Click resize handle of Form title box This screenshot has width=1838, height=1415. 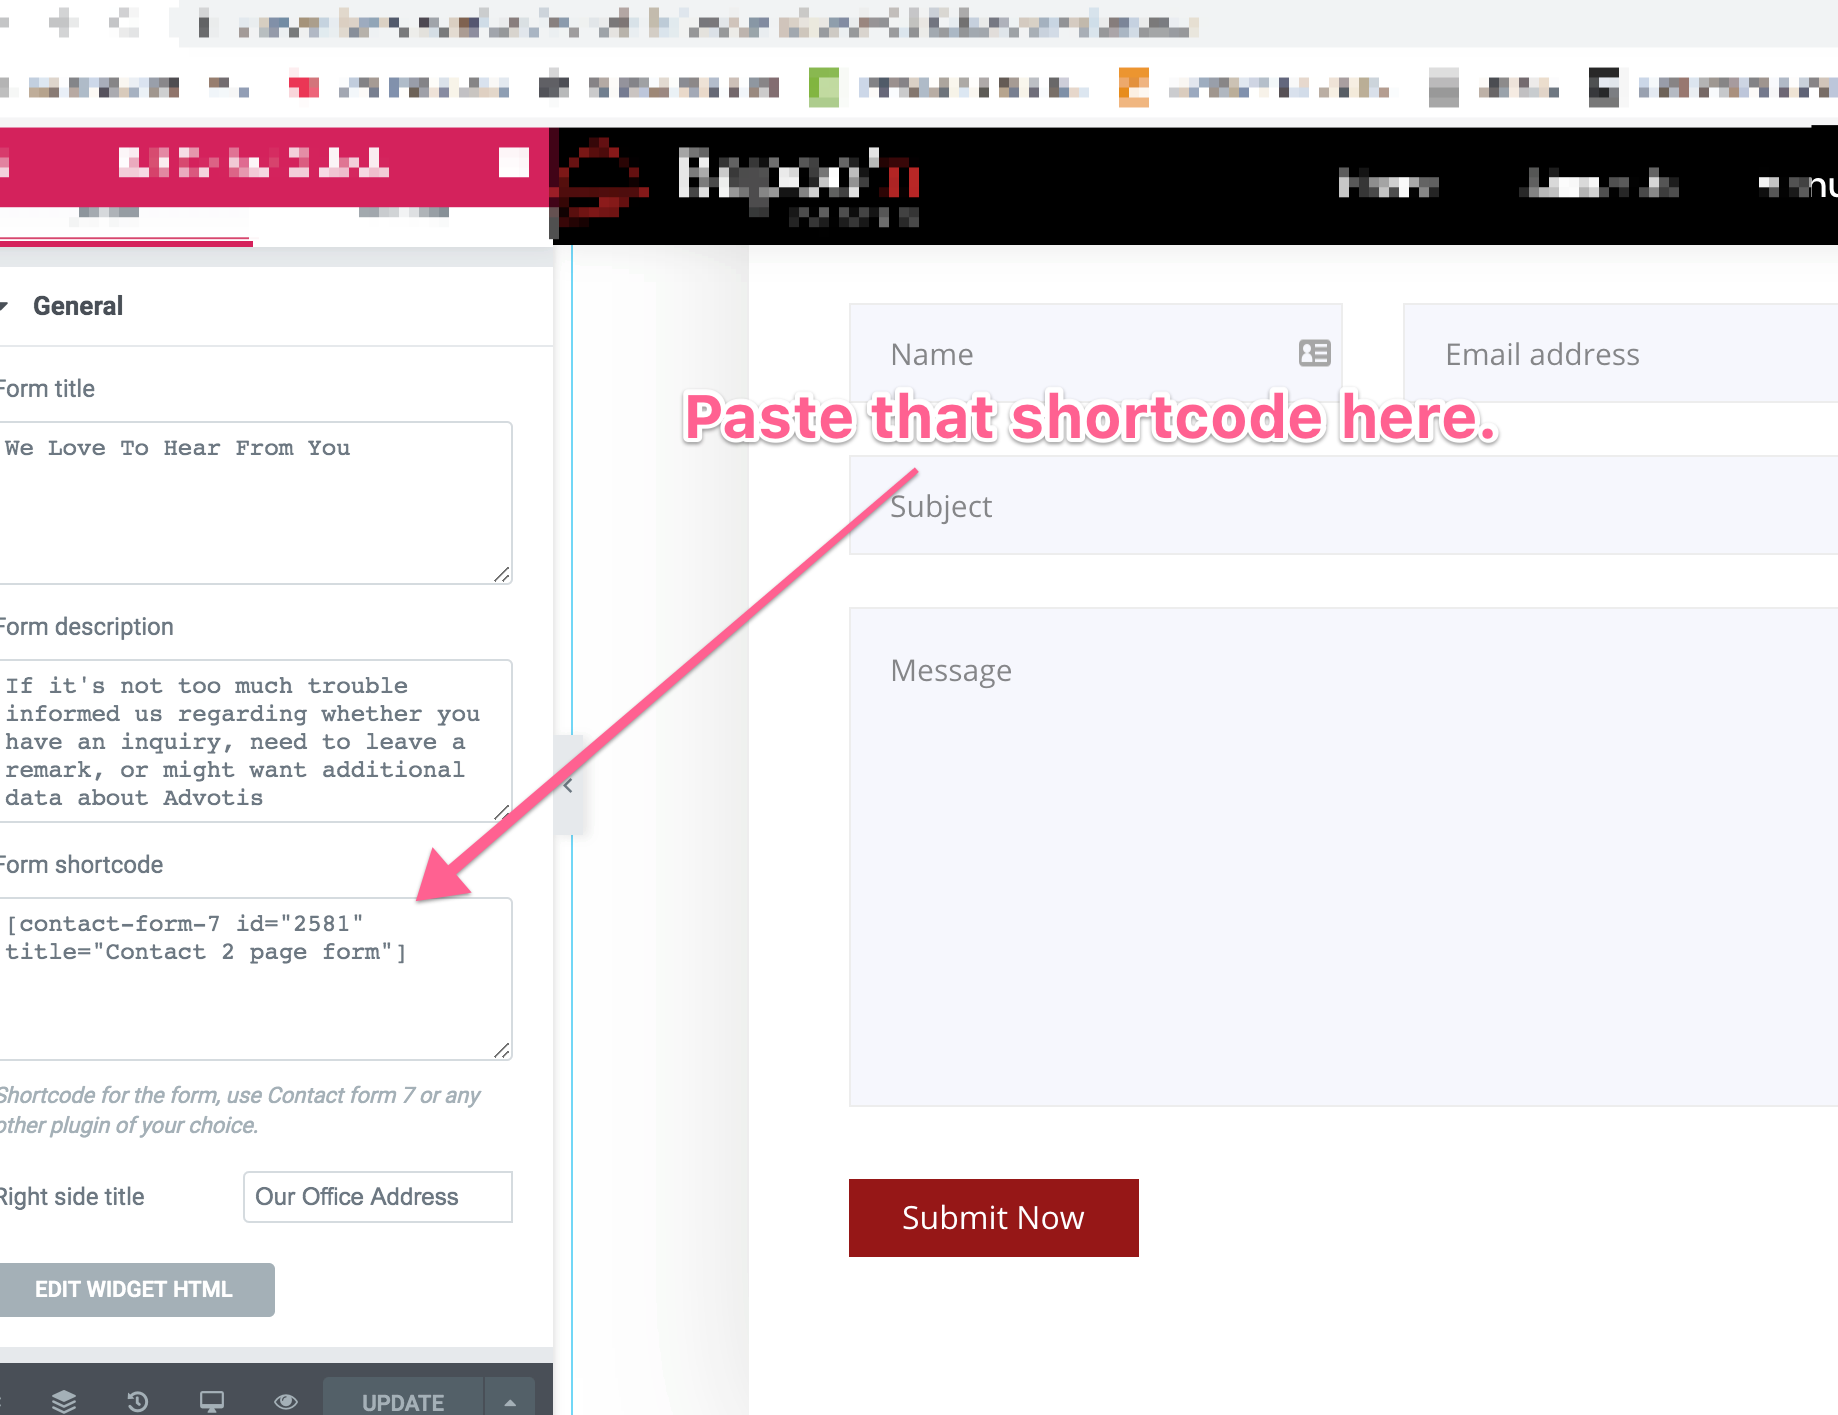point(502,574)
